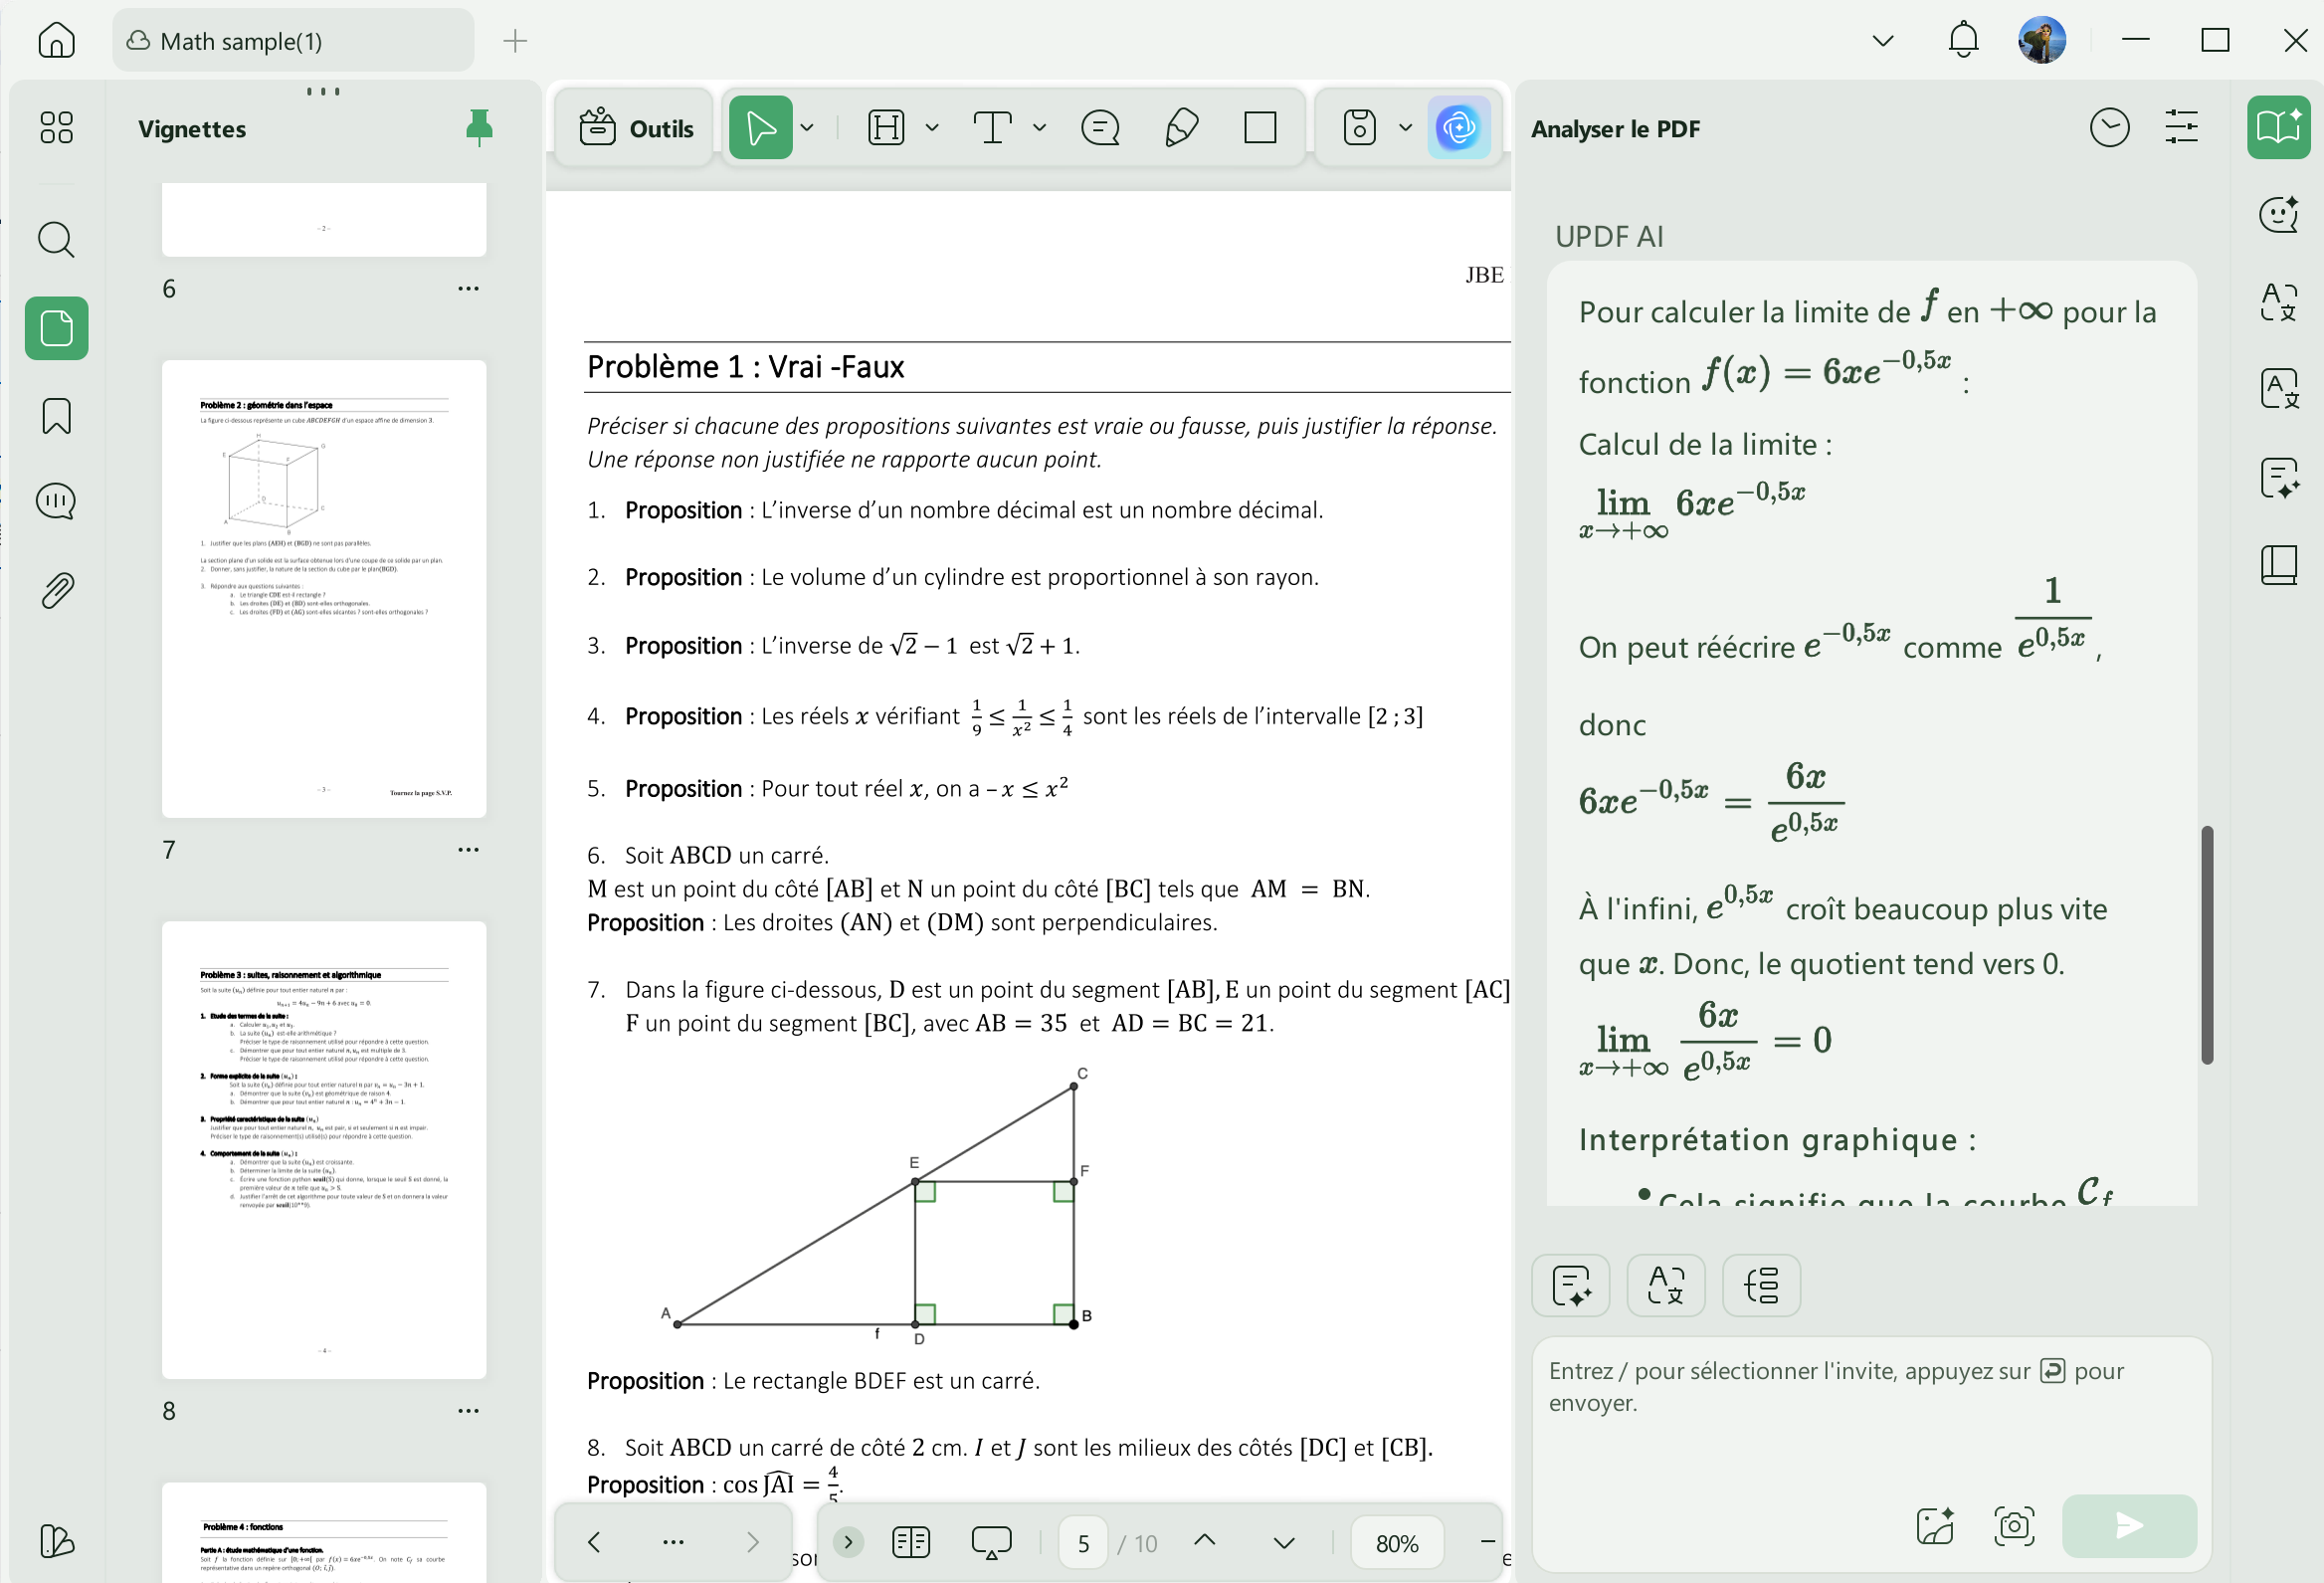Expand the stamp tool dropdown
Screen dimensions: 2324x1583
pos(1405,128)
